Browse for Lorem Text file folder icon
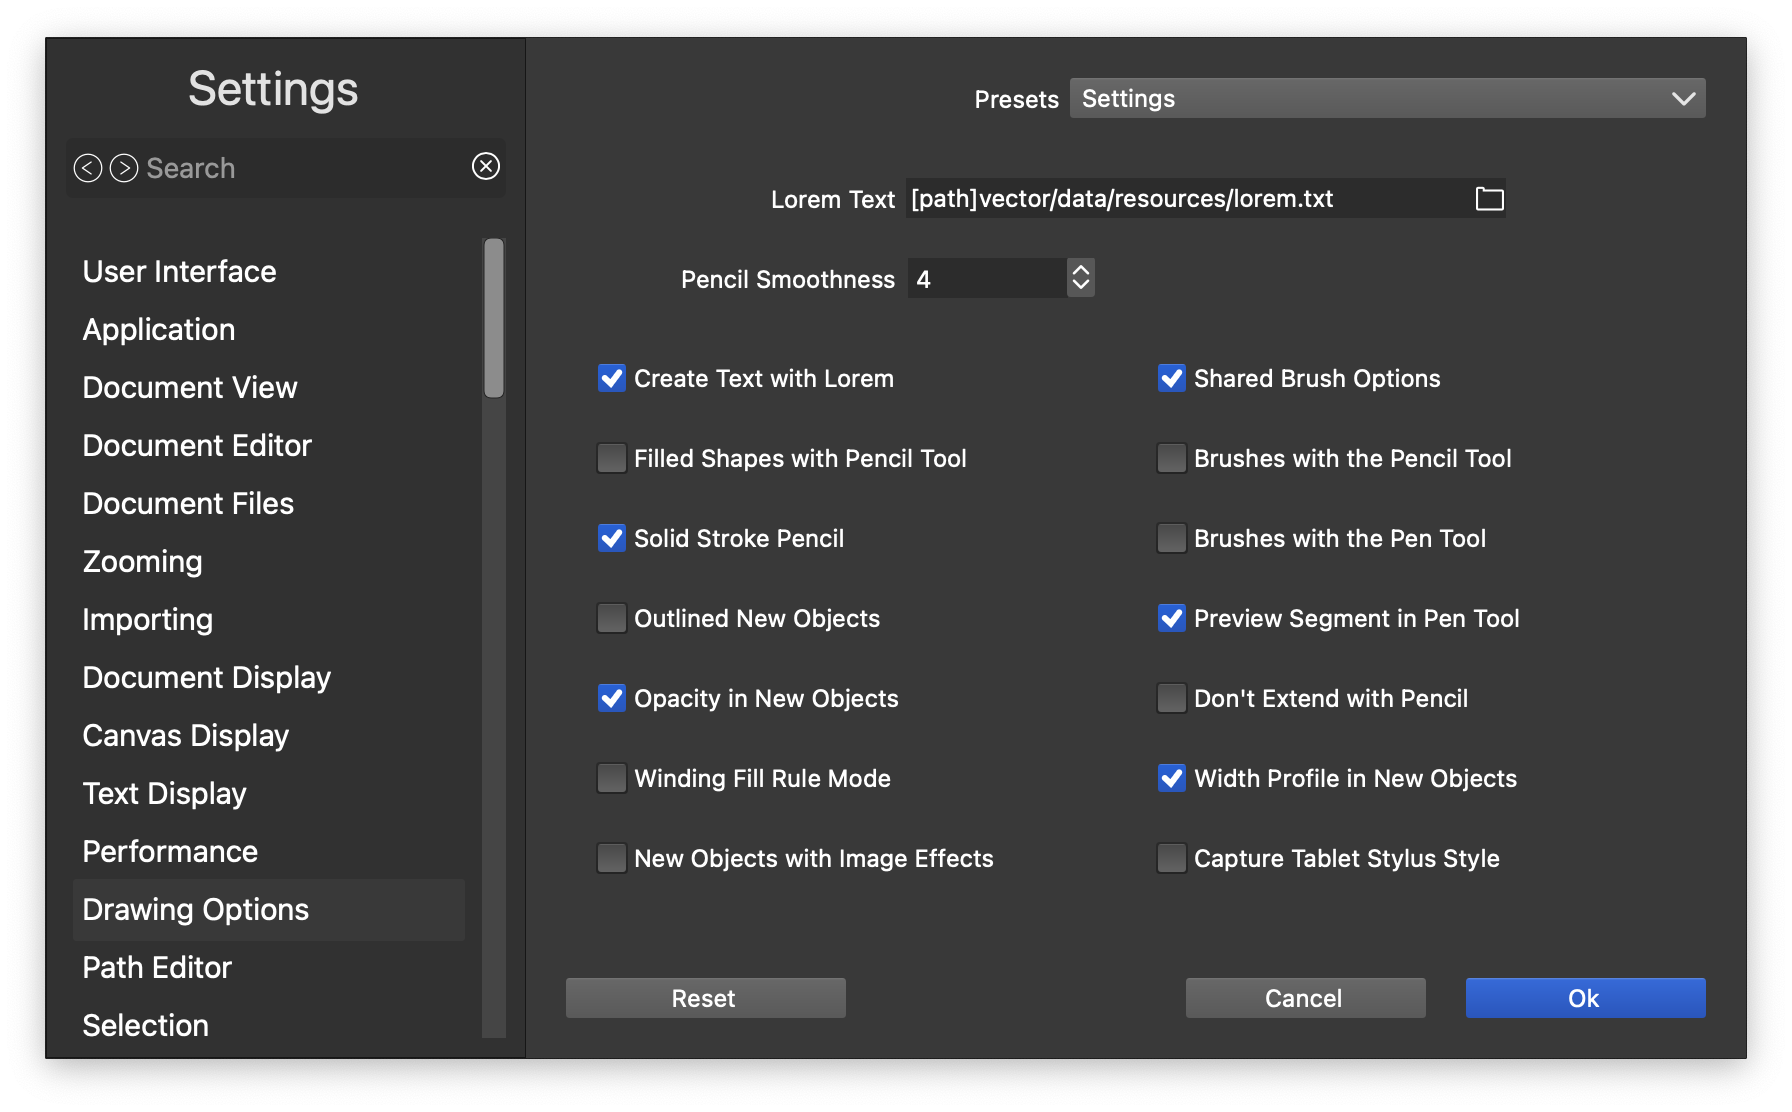This screenshot has width=1792, height=1112. 1489,199
